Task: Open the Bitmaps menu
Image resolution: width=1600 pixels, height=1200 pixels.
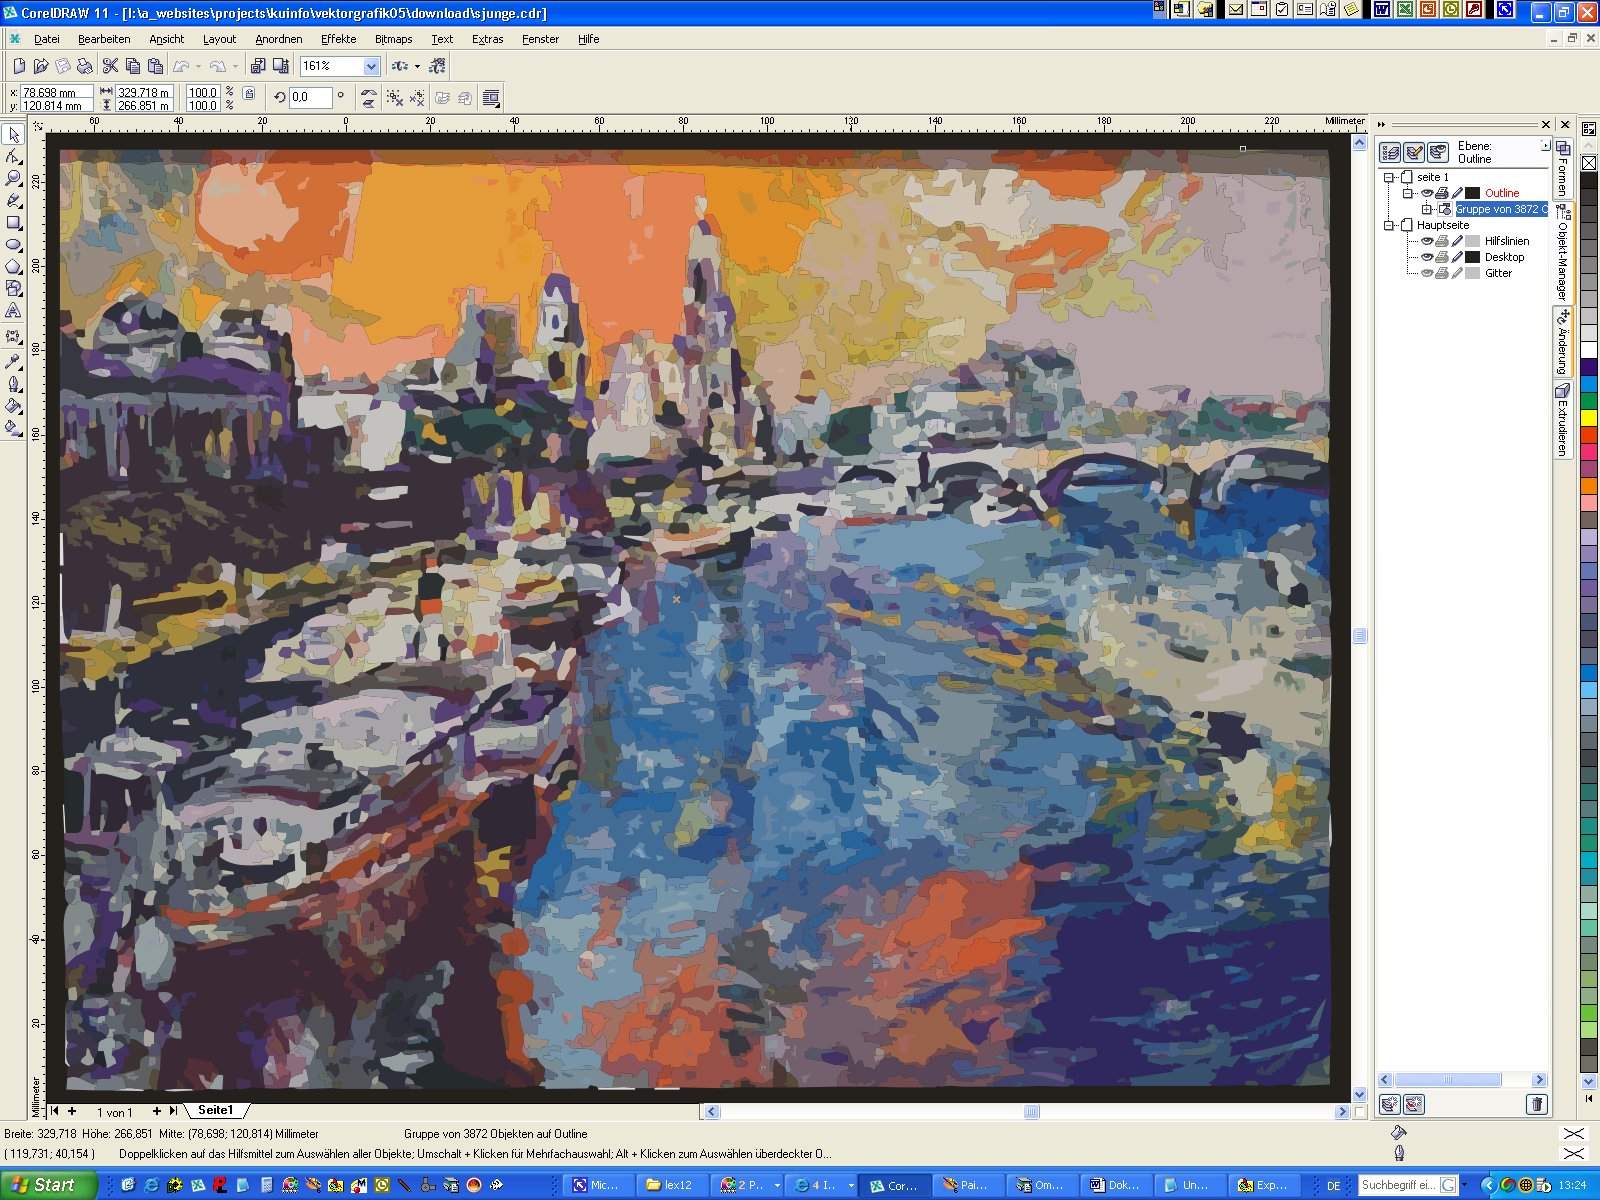Action: (x=393, y=39)
